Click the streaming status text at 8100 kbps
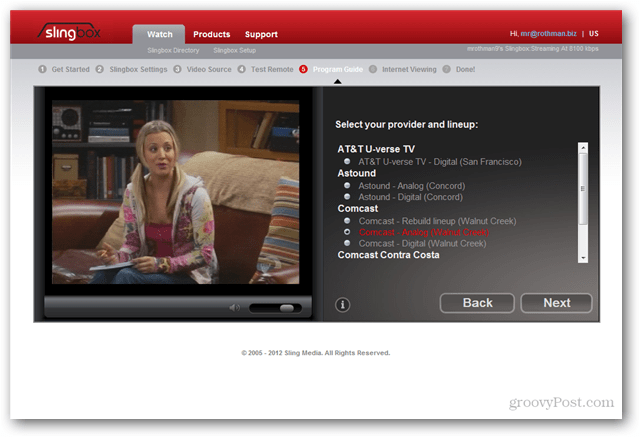The width and height of the screenshot is (640, 437). [x=533, y=49]
